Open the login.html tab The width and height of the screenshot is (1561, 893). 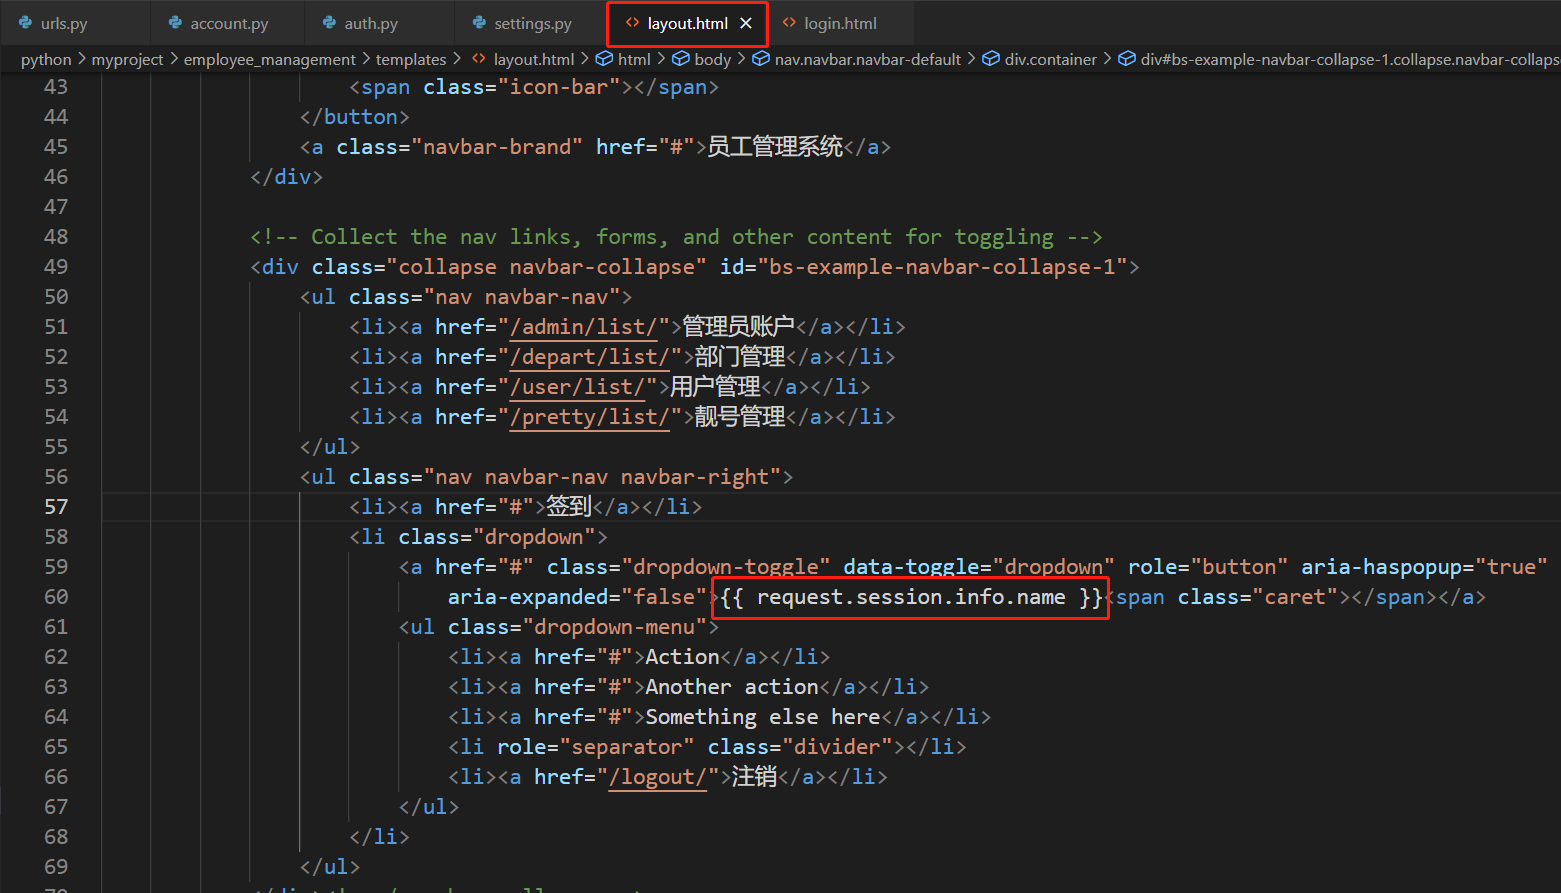840,23
